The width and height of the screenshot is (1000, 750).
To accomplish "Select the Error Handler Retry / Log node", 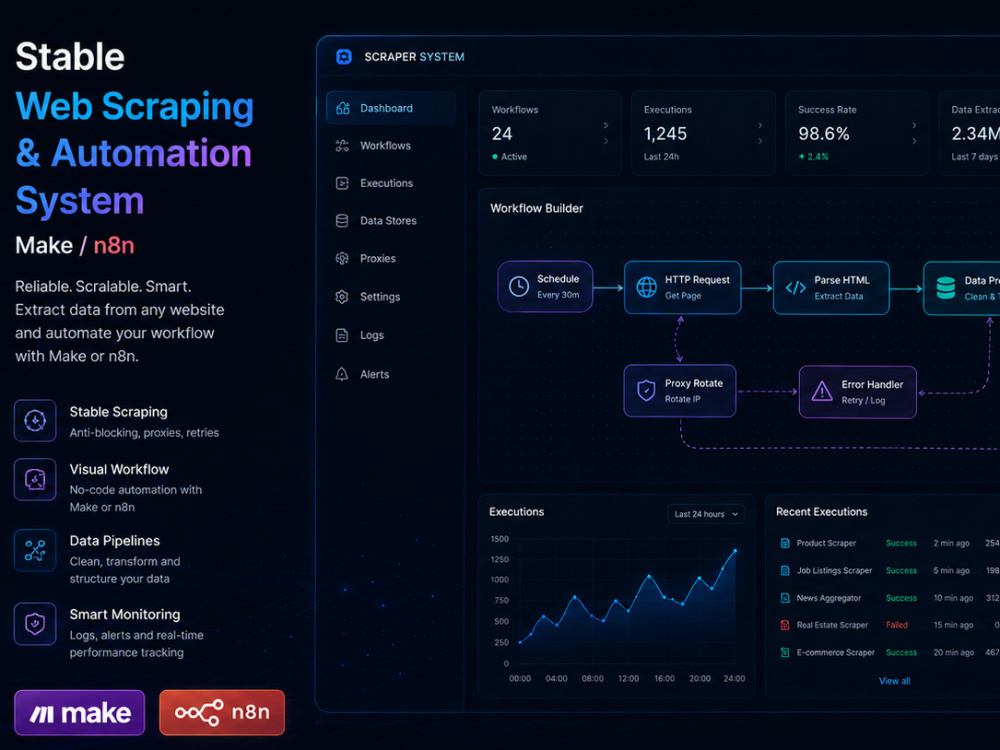I will tap(858, 392).
